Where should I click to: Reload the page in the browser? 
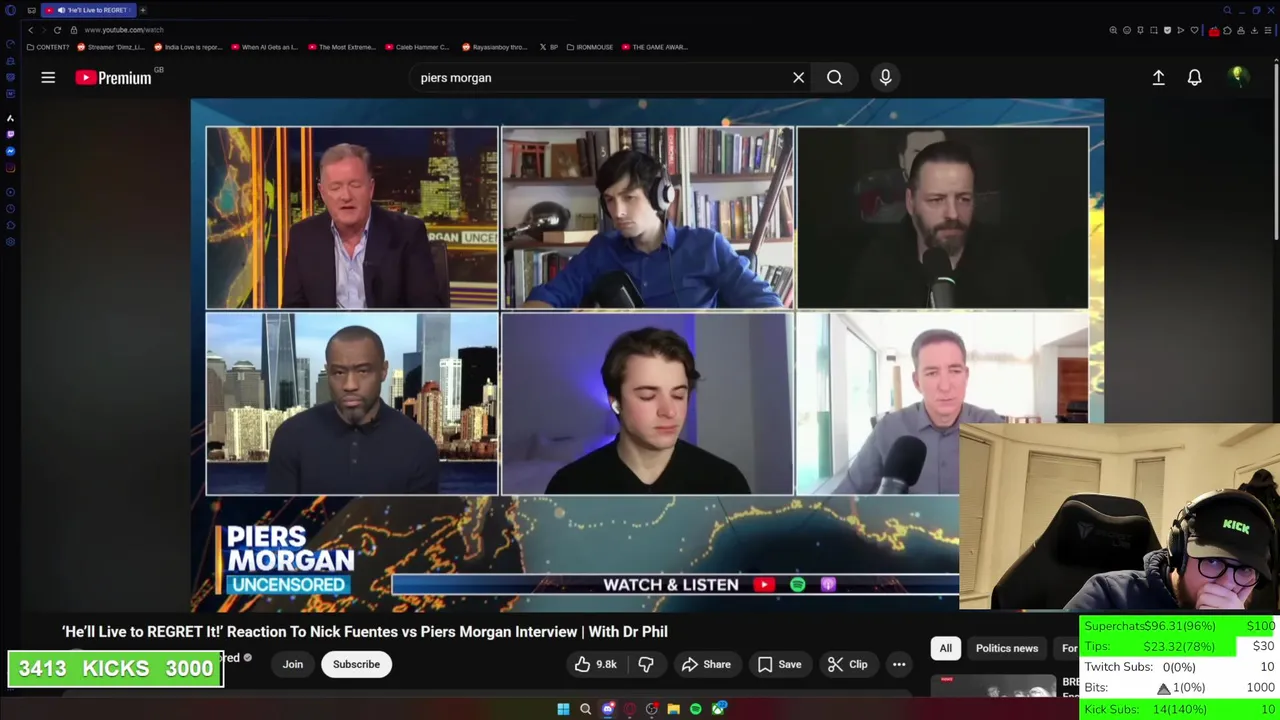pos(57,30)
